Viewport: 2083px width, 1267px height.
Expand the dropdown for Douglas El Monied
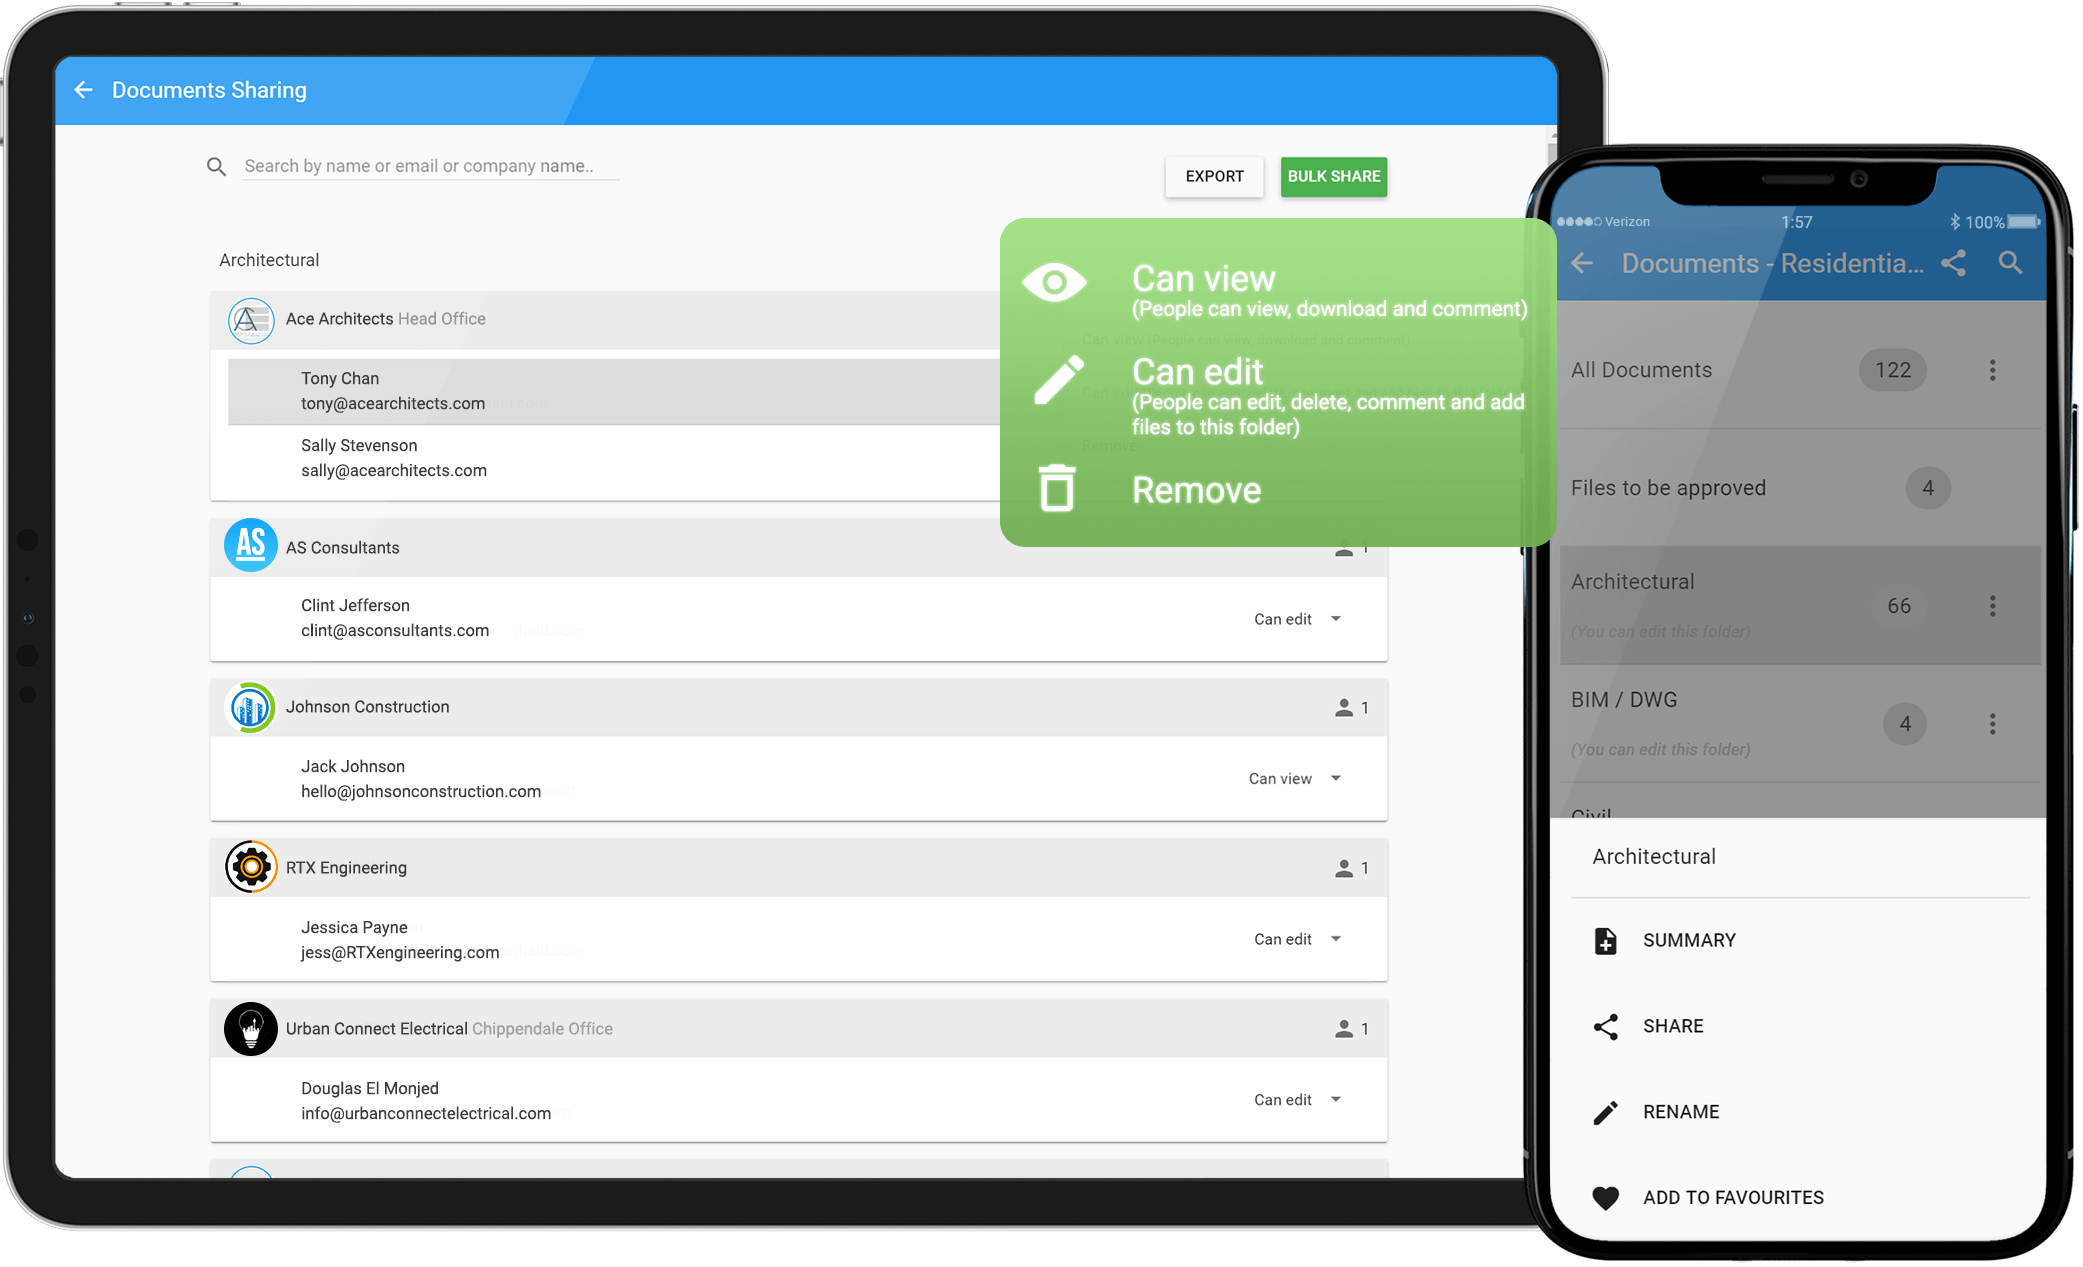[x=1335, y=1097]
